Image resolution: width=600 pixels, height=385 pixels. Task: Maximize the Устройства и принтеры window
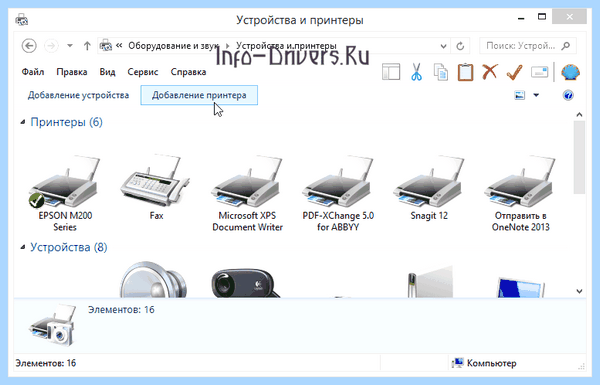pyautogui.click(x=541, y=17)
